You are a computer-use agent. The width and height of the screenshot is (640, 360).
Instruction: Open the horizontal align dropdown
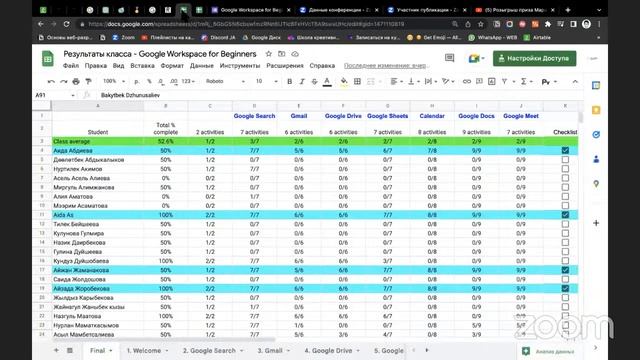coord(396,82)
